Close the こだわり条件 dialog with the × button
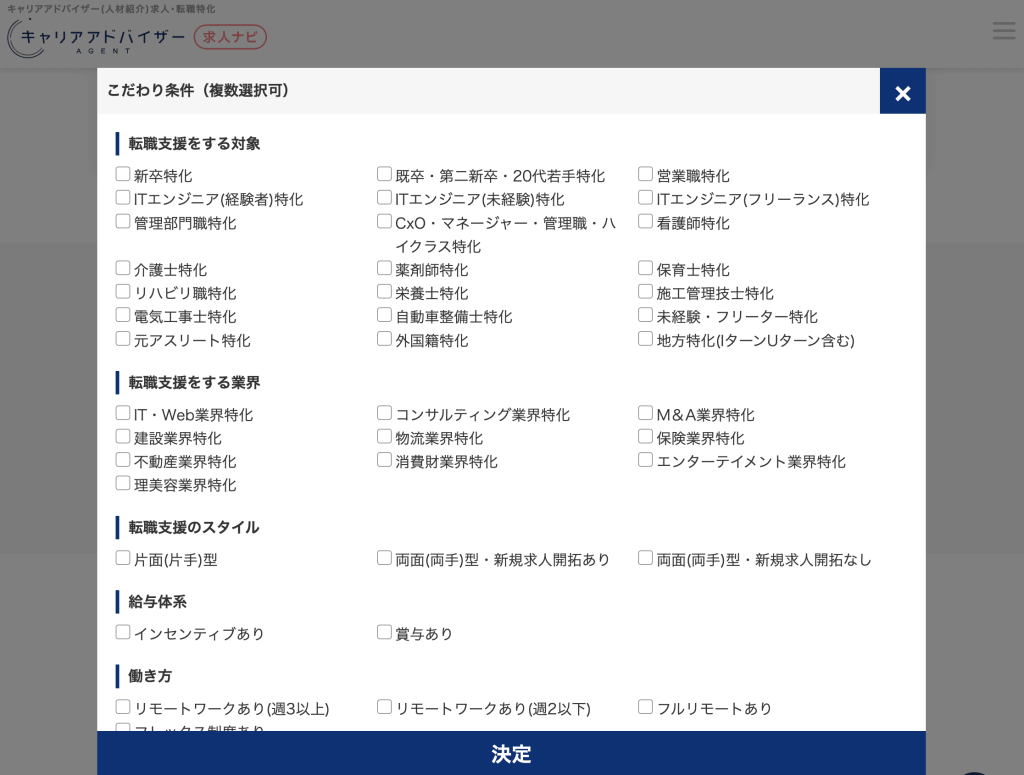This screenshot has height=775, width=1024. point(902,92)
